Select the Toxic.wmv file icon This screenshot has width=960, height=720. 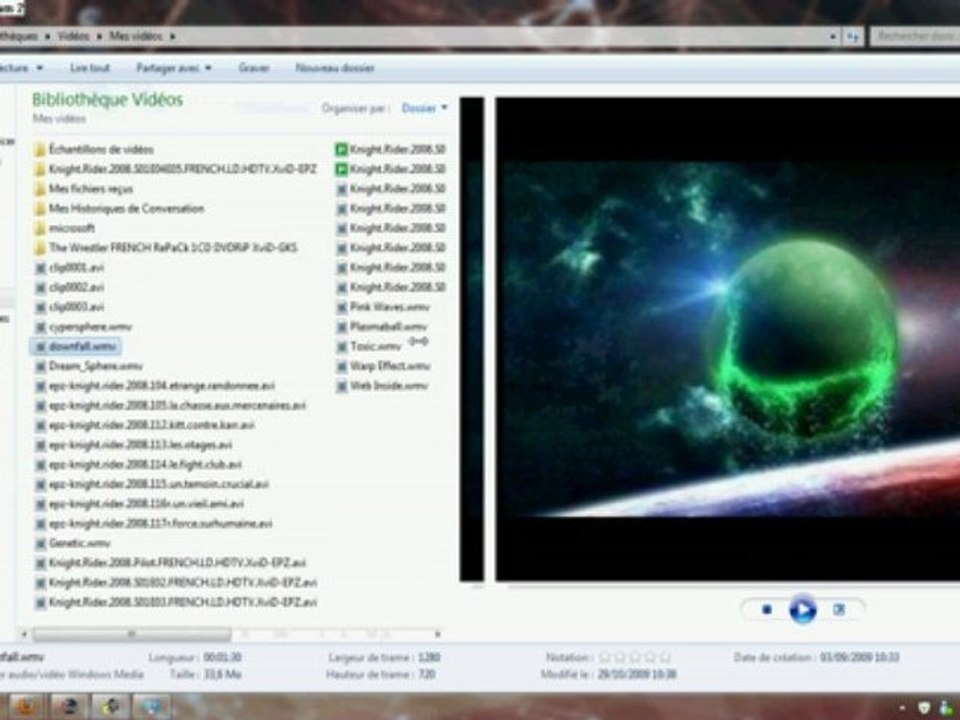click(x=342, y=347)
